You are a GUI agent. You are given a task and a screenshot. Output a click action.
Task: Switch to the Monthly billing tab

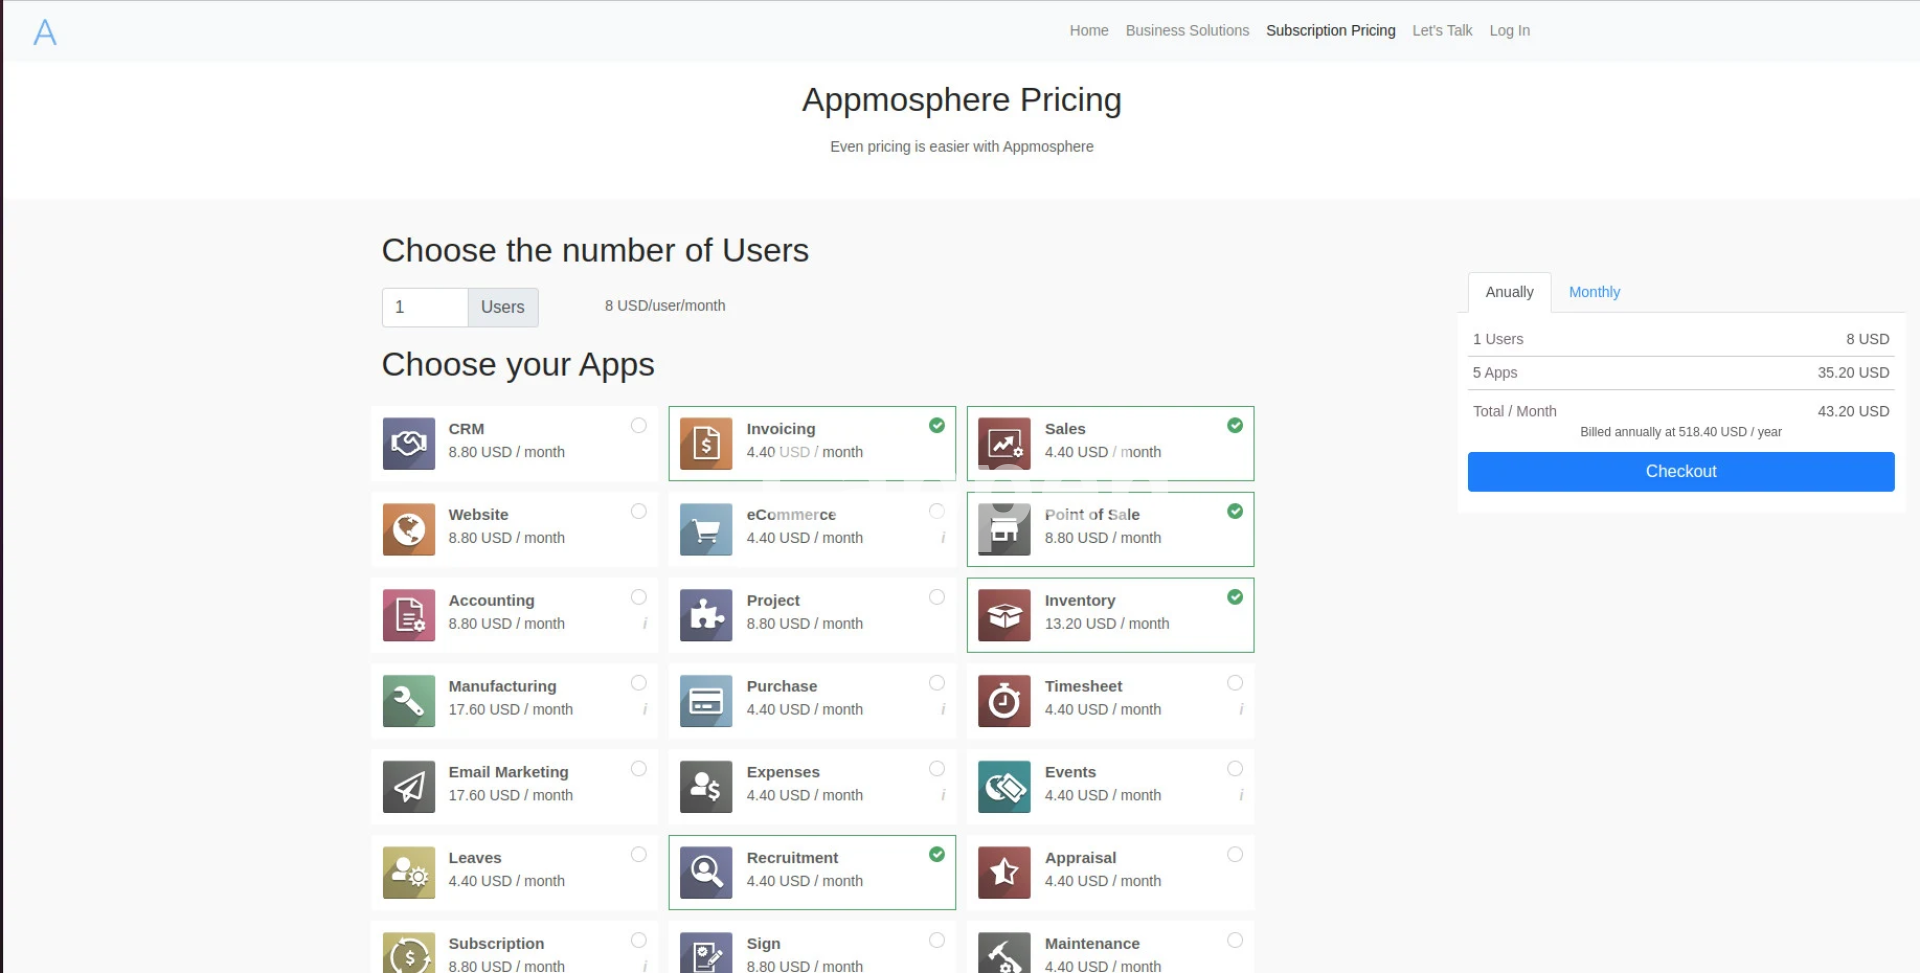pyautogui.click(x=1594, y=292)
